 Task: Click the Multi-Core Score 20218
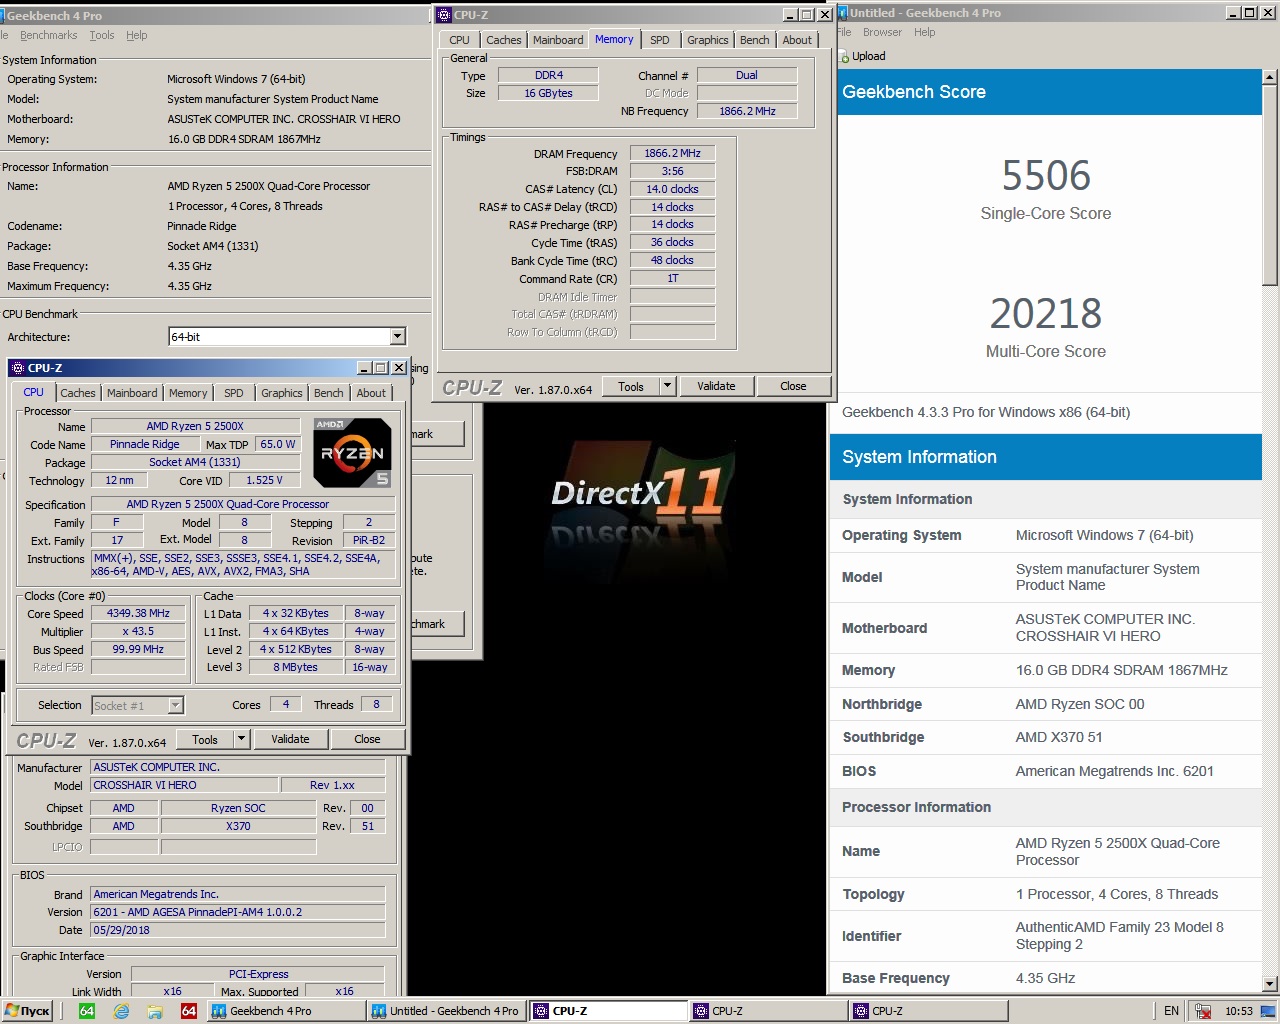pyautogui.click(x=1046, y=314)
